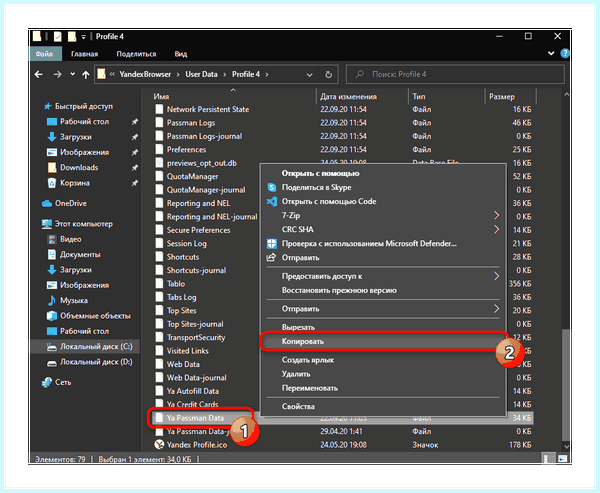Go up one folder level arrow
The width and height of the screenshot is (600, 493).
[x=86, y=74]
